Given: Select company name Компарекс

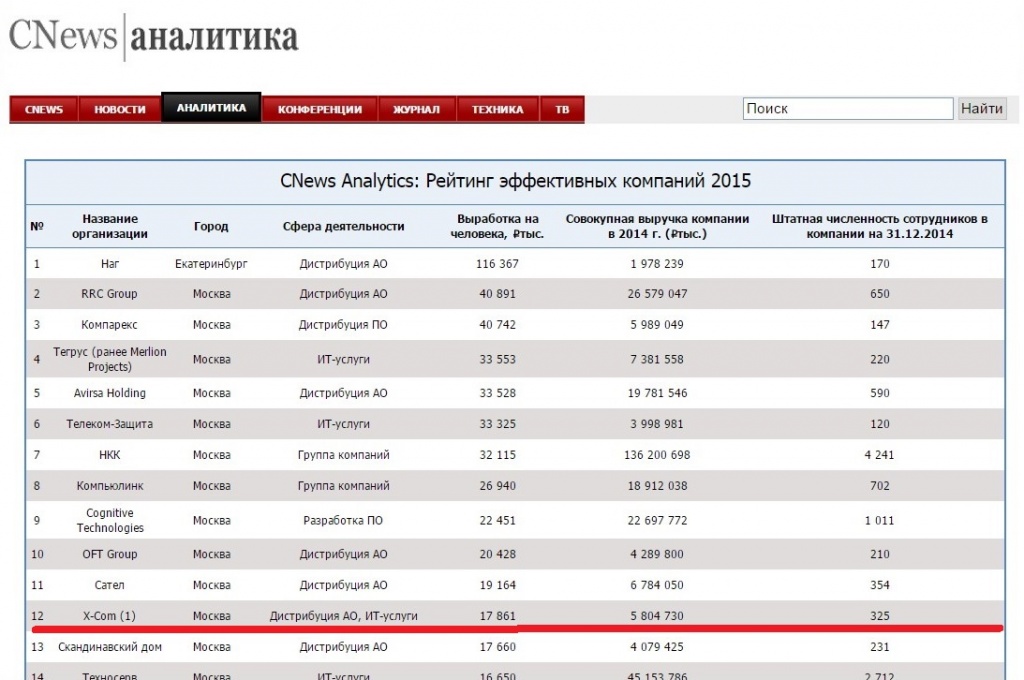Looking at the screenshot, I should coord(109,325).
